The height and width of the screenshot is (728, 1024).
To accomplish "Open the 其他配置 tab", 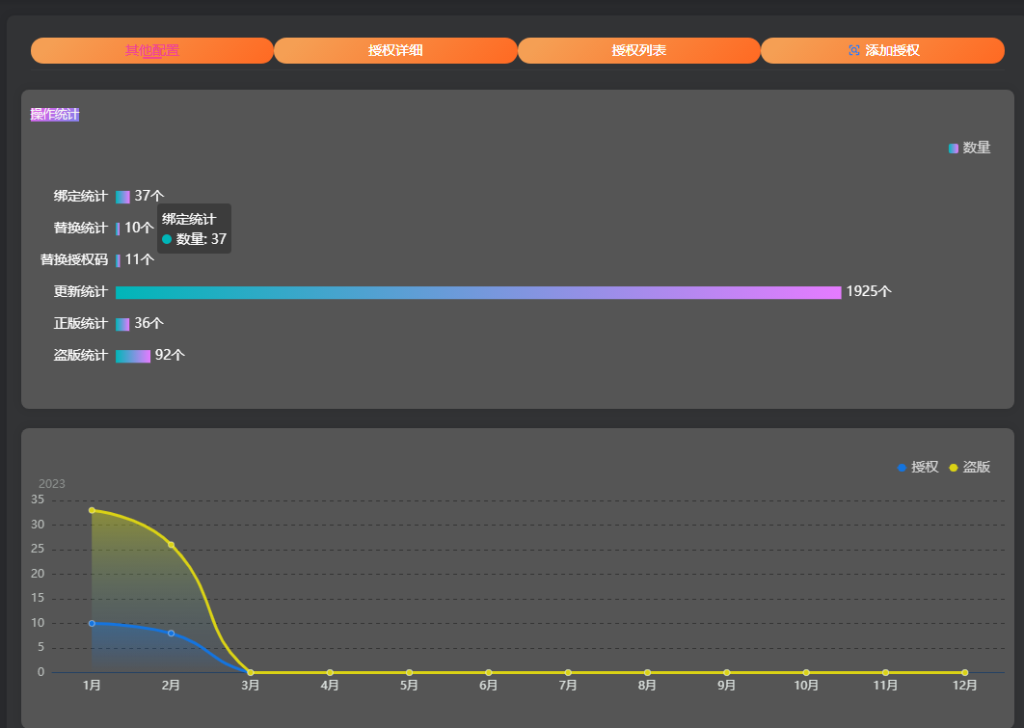I will pyautogui.click(x=152, y=50).
